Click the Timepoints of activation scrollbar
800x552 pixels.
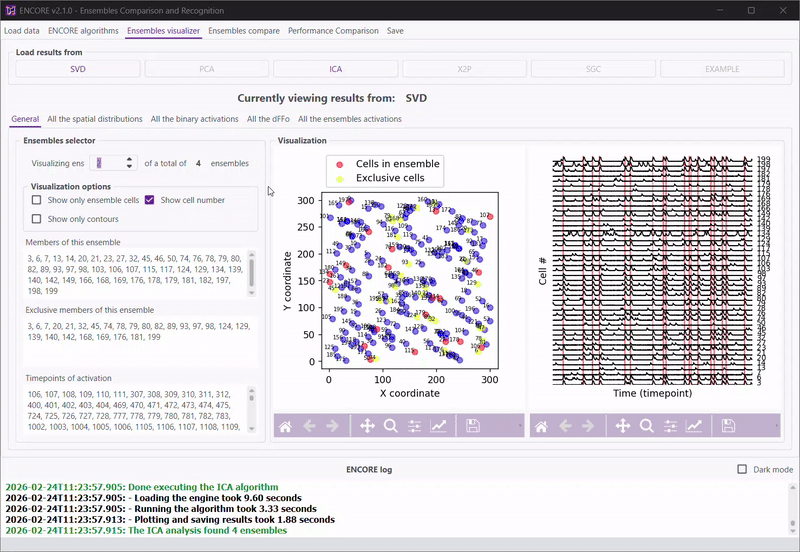coord(252,409)
